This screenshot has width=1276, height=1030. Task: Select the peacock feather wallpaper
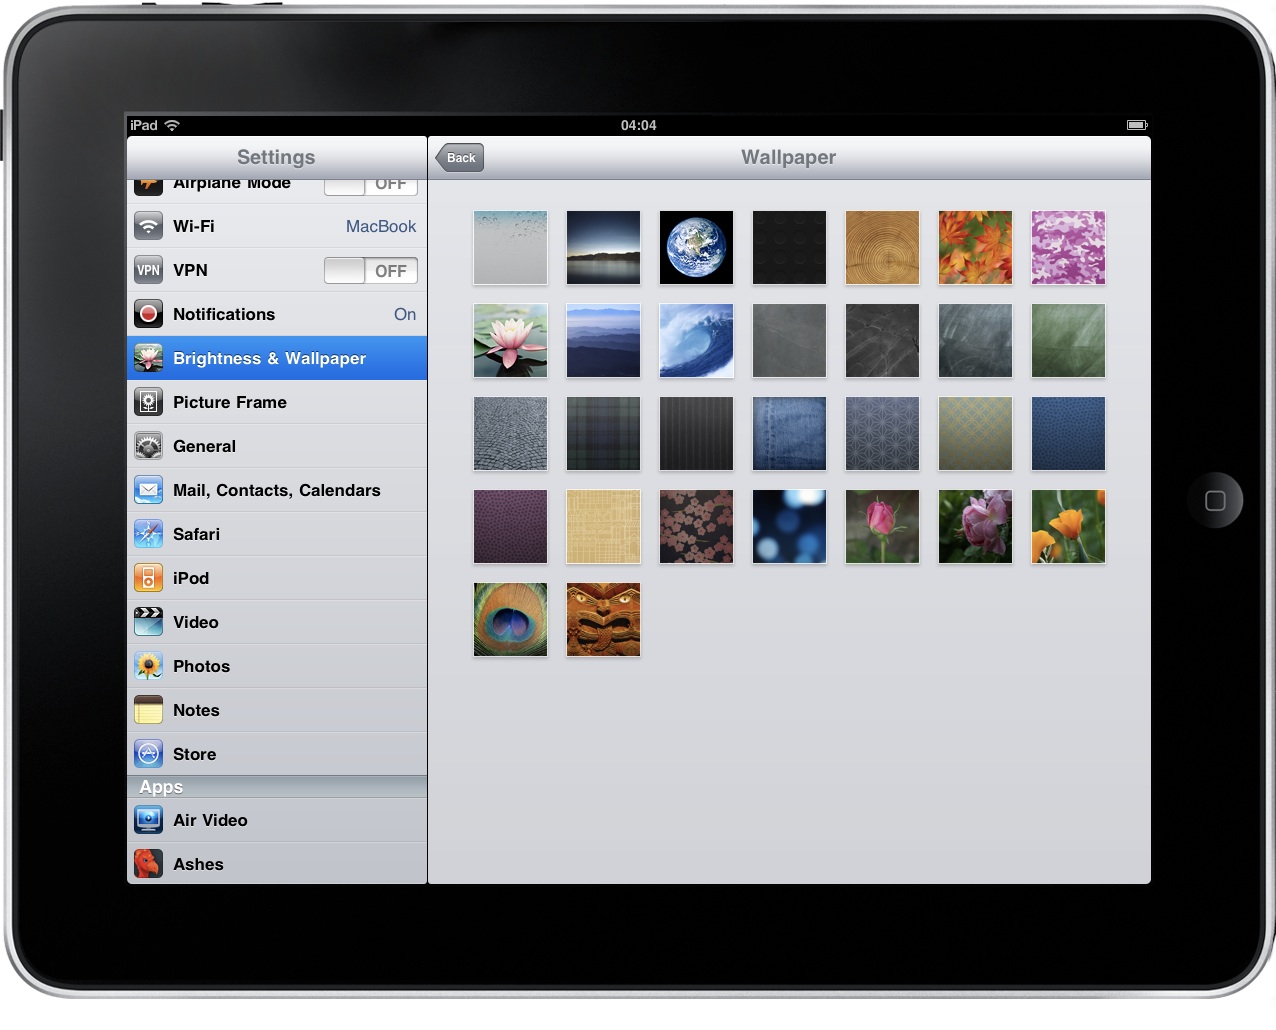point(510,620)
